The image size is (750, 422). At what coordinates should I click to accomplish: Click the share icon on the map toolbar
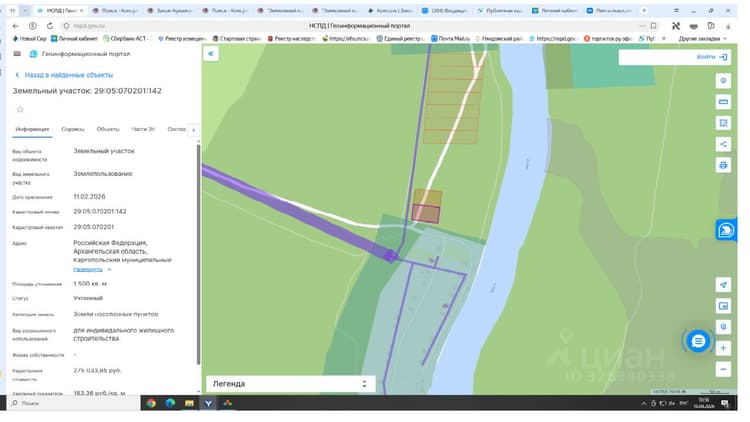coord(723,144)
